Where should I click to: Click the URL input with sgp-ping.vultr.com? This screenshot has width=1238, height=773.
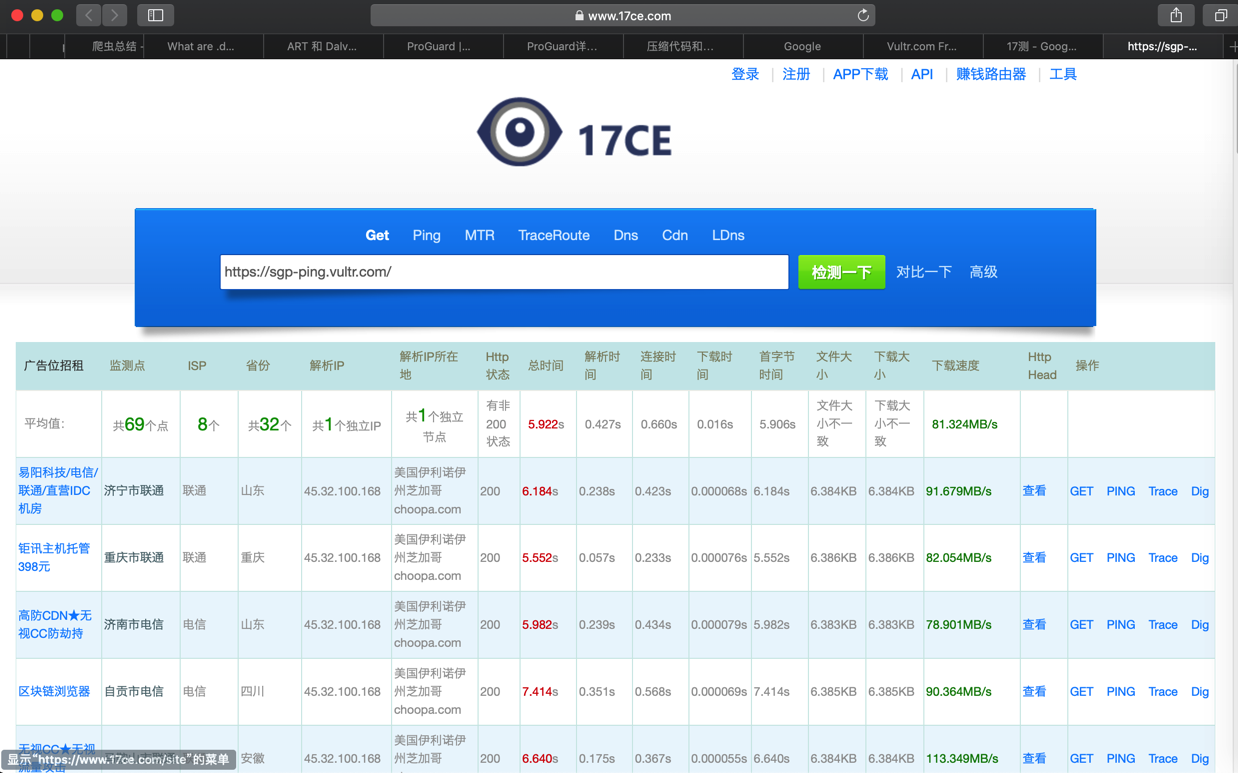pyautogui.click(x=504, y=272)
